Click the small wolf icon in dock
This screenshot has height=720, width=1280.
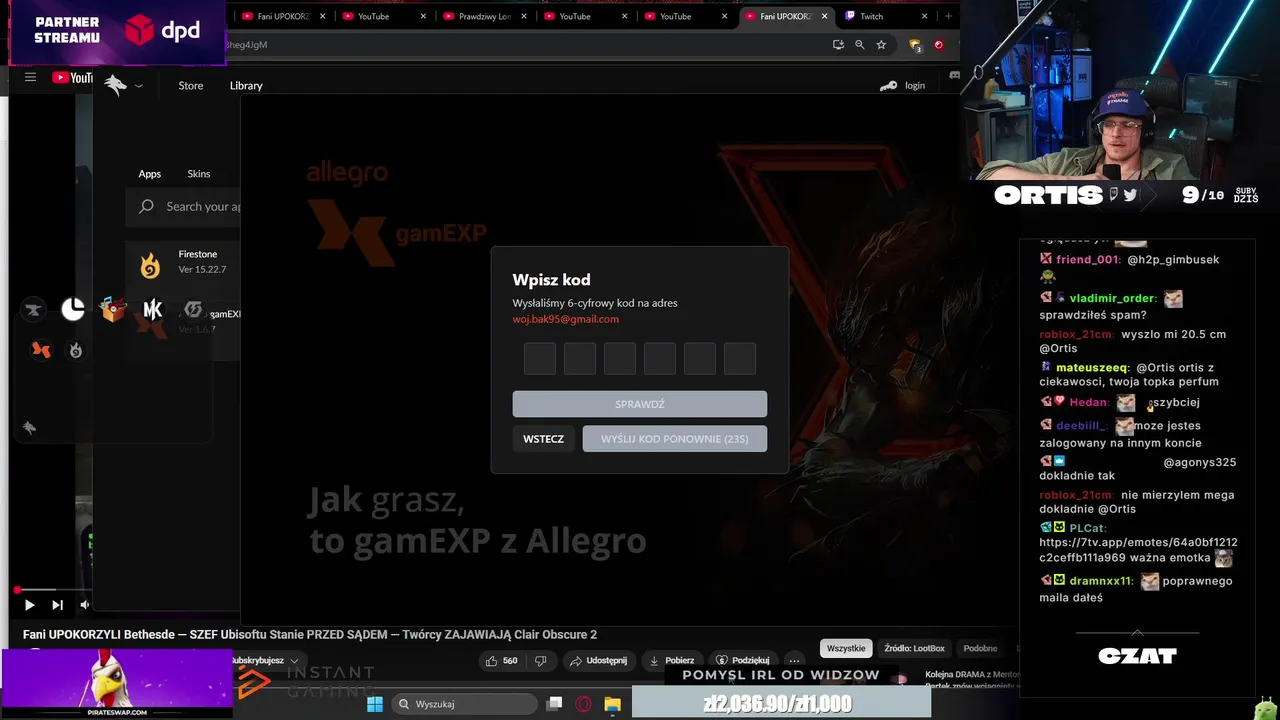(29, 427)
